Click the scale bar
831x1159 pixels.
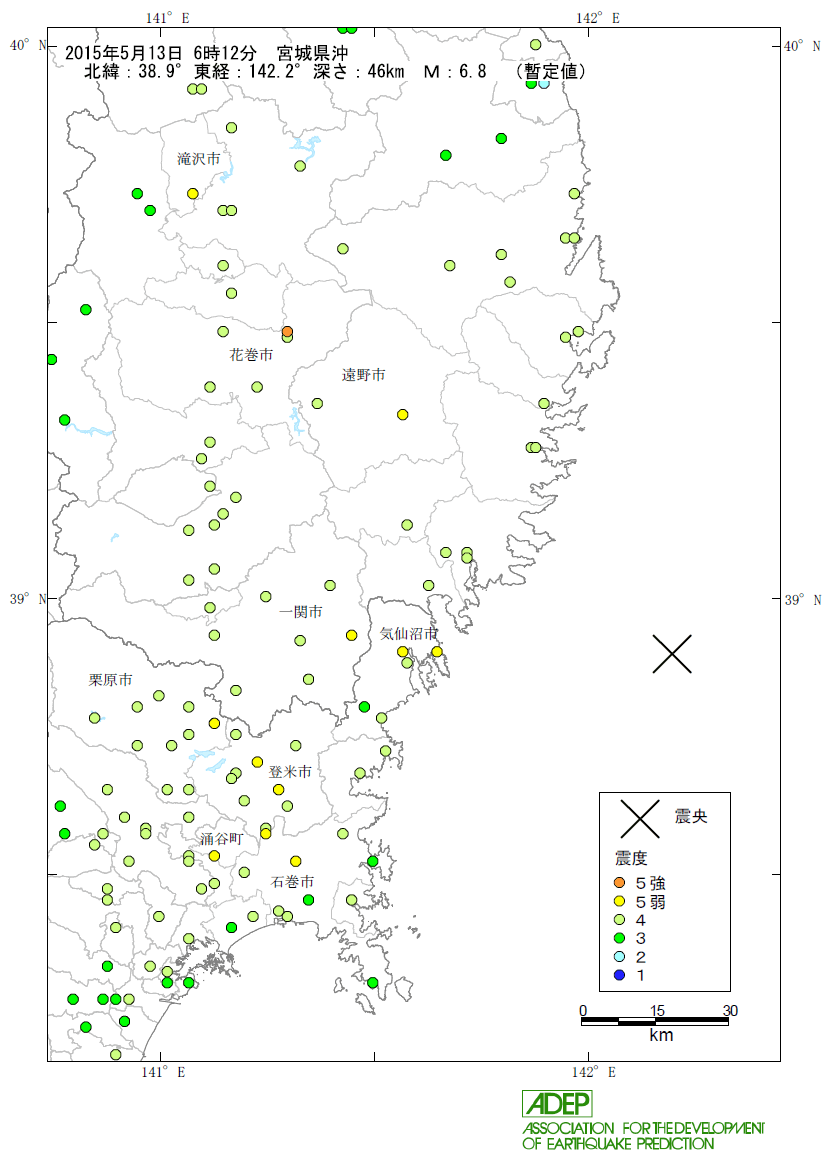tap(655, 1021)
